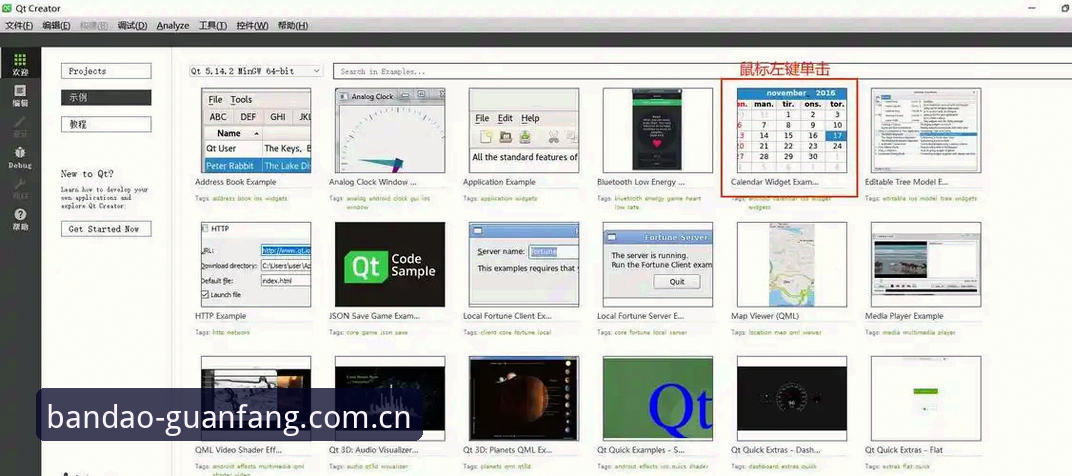
Task: Open the Analyze menu
Action: [x=173, y=25]
